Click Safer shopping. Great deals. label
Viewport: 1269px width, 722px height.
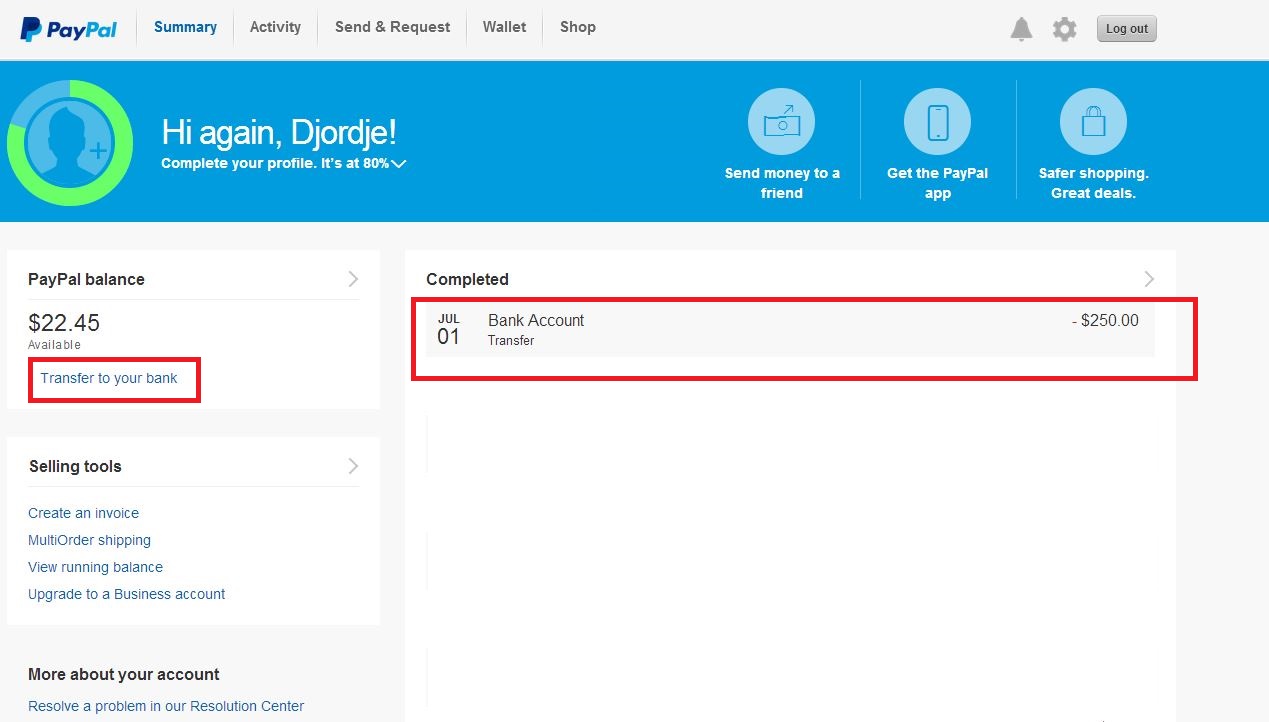tap(1093, 183)
